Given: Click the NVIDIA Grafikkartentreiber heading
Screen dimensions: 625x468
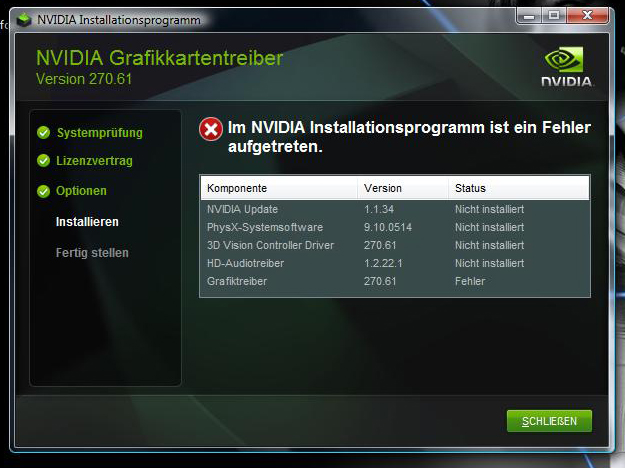Looking at the screenshot, I should (x=159, y=58).
